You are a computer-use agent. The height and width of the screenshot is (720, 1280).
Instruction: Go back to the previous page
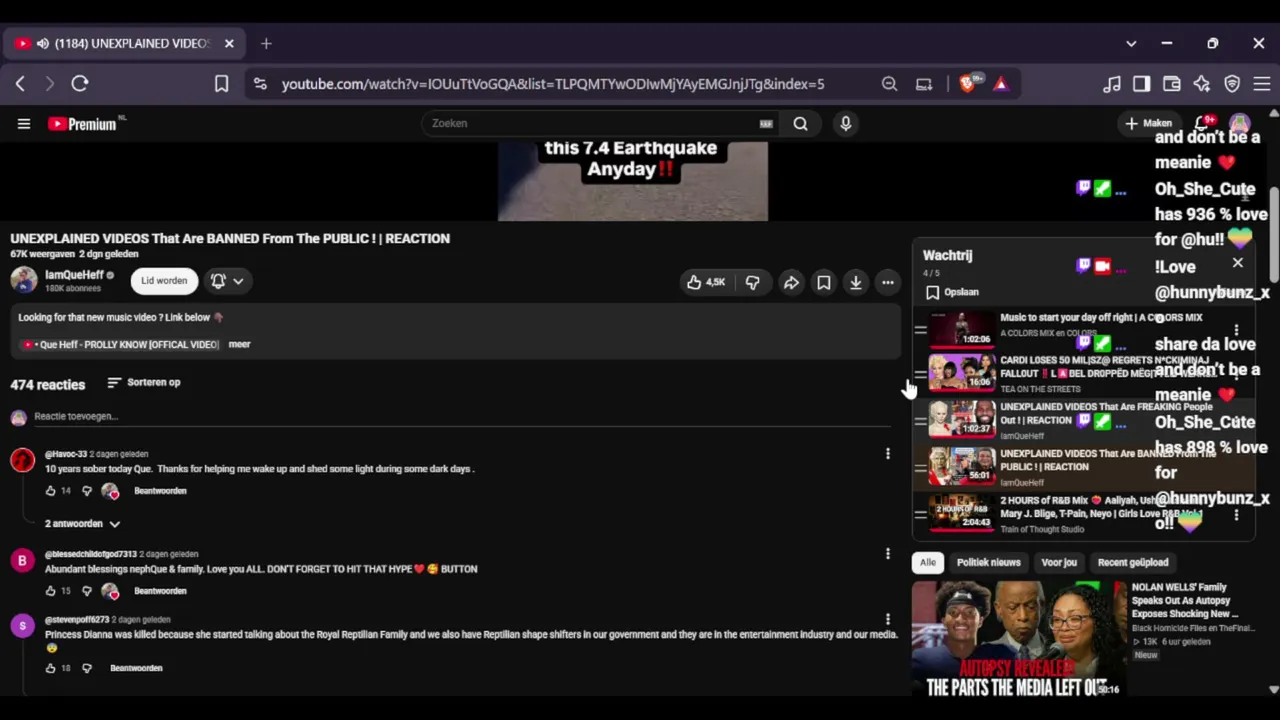click(x=20, y=84)
